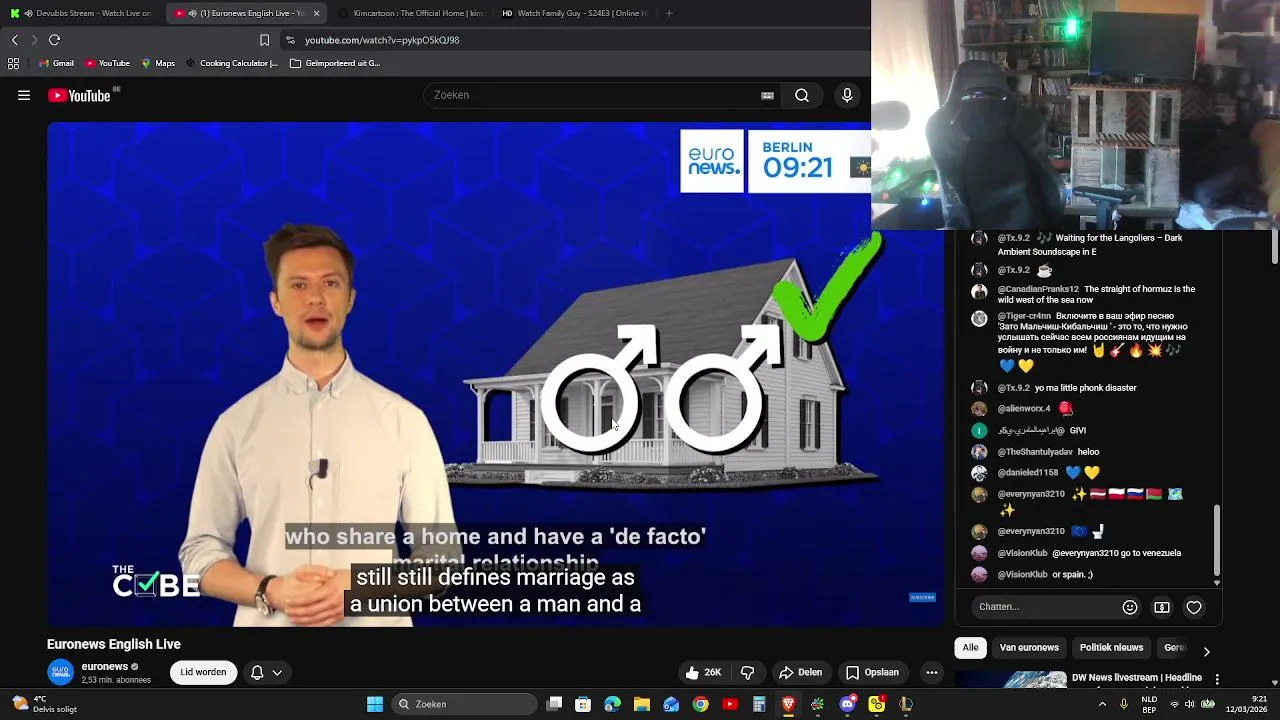
Task: Open weather widget showing 4°C
Action: click(44, 704)
